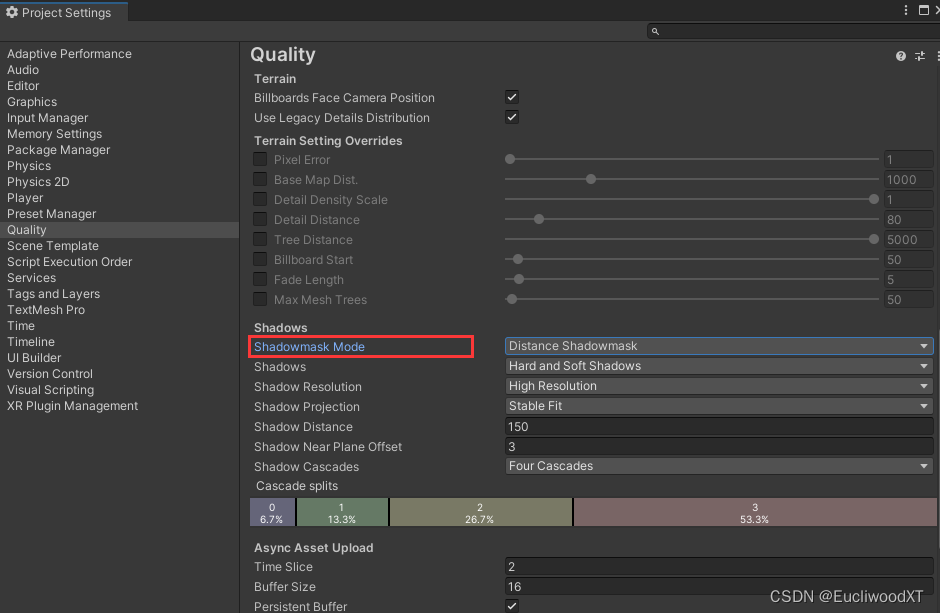This screenshot has height=613, width=940.
Task: Open Version Control settings
Action: pyautogui.click(x=50, y=374)
